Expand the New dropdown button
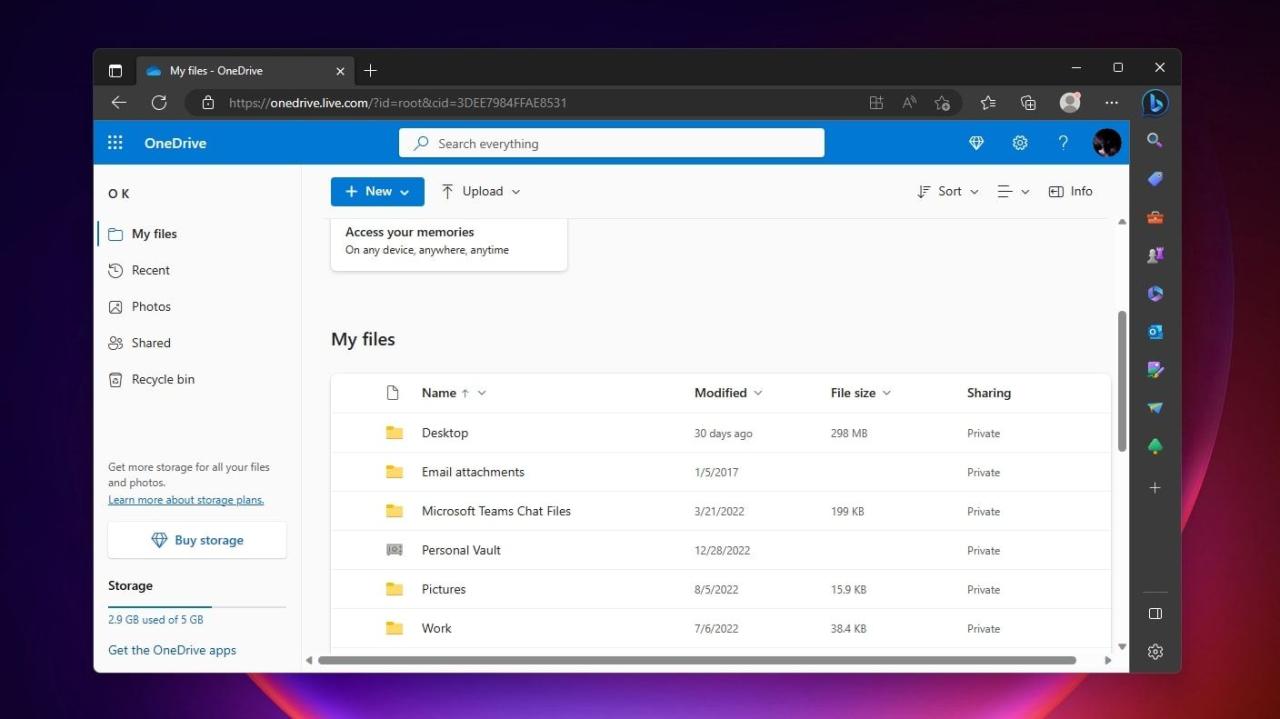 (377, 191)
